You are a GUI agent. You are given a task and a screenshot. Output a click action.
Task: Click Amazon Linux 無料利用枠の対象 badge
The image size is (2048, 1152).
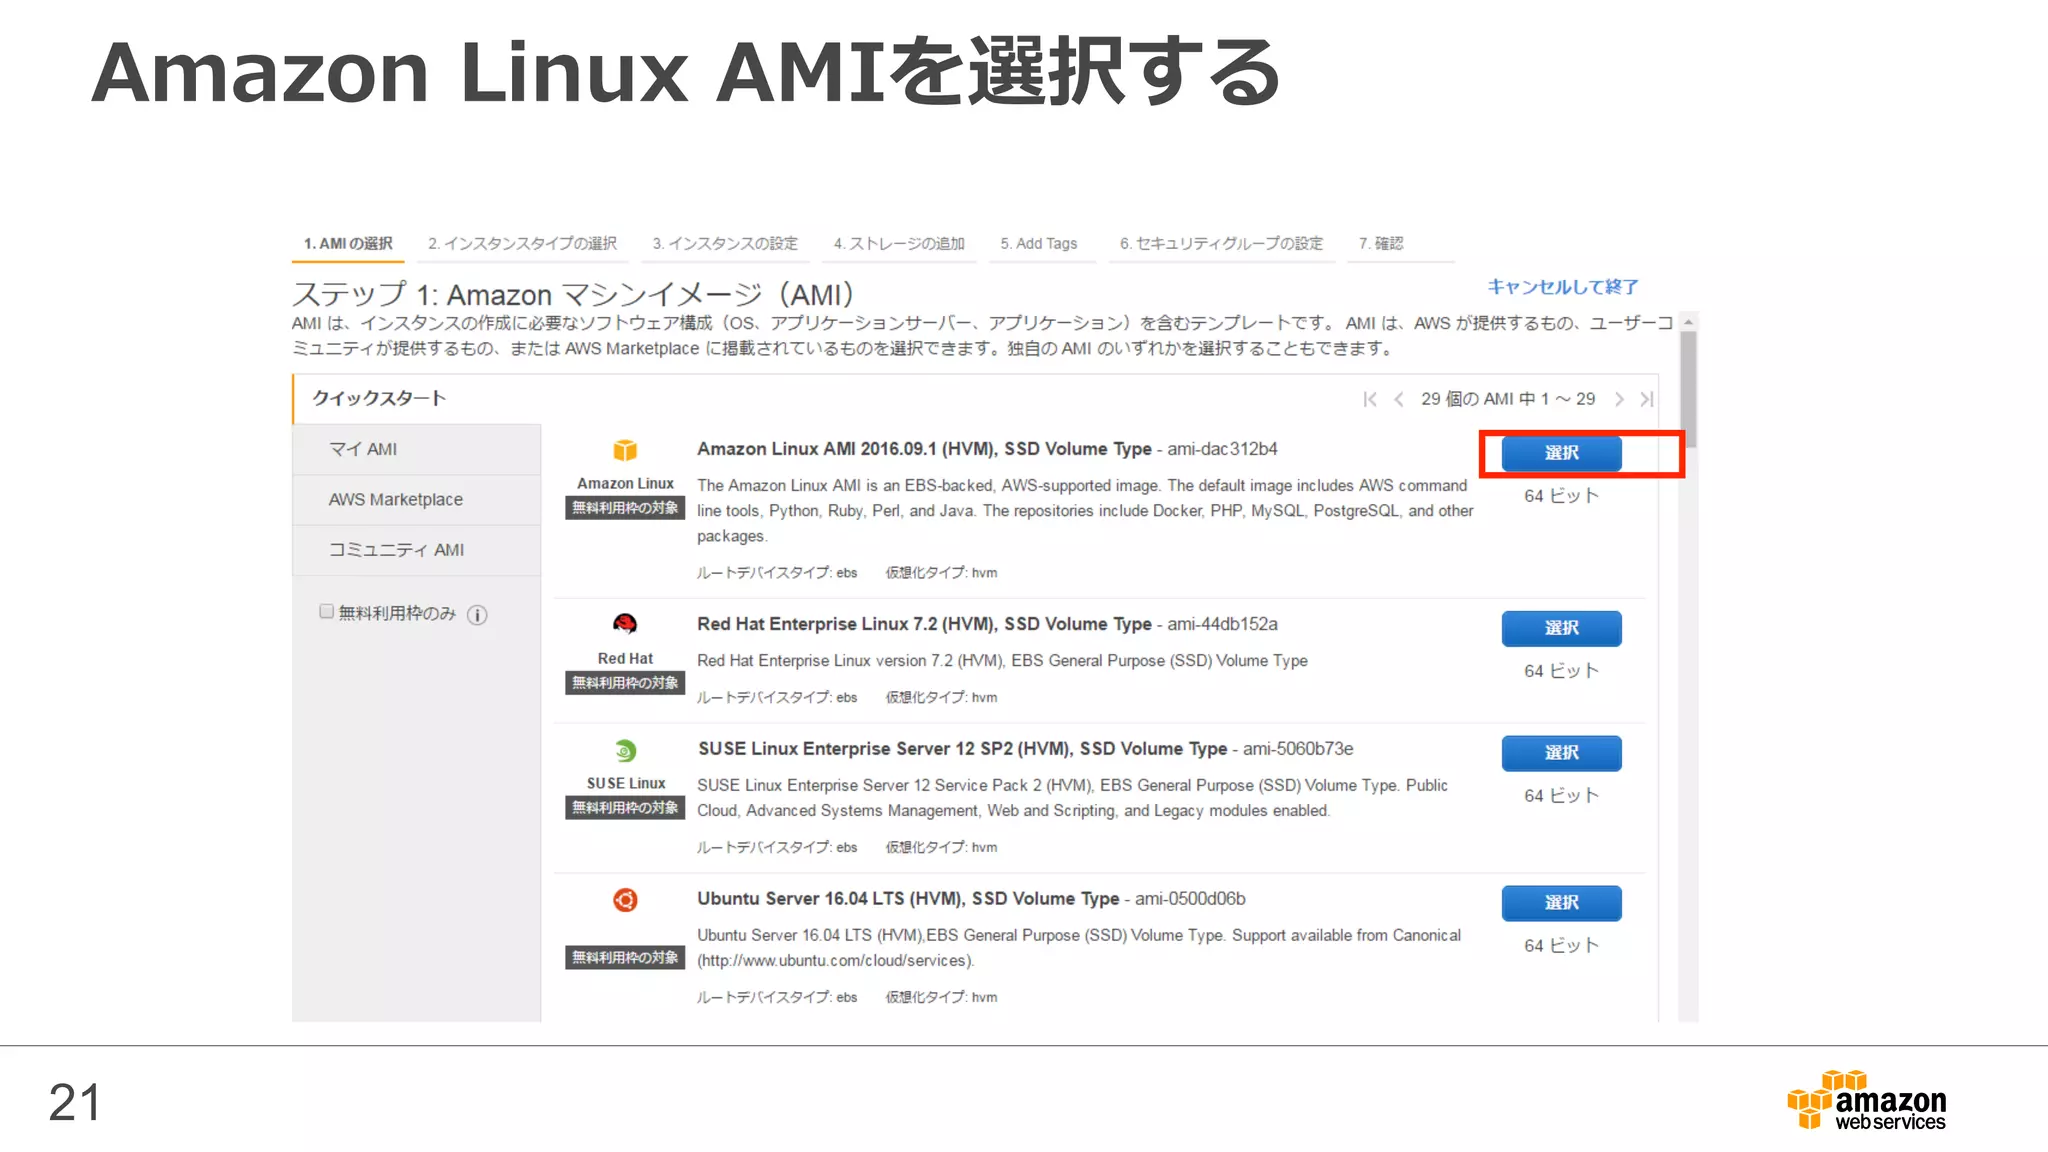click(x=625, y=508)
